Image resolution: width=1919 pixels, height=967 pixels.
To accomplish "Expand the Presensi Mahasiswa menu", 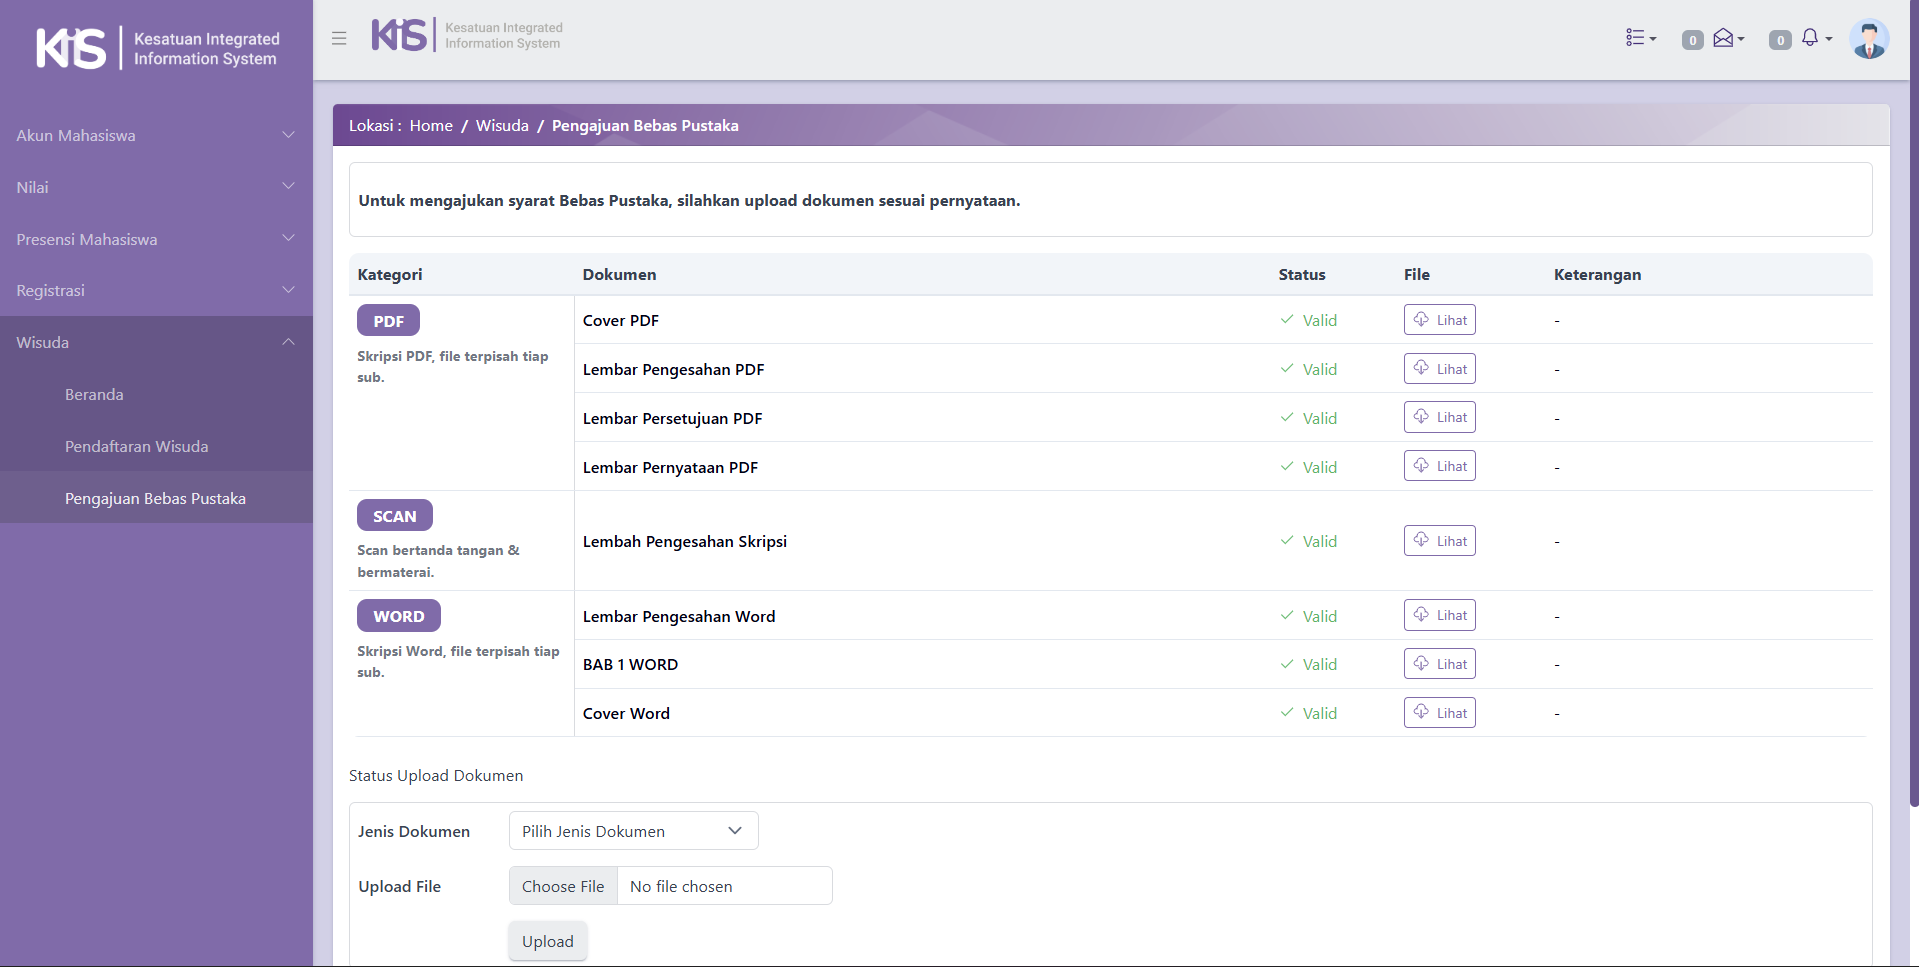I will pos(156,239).
